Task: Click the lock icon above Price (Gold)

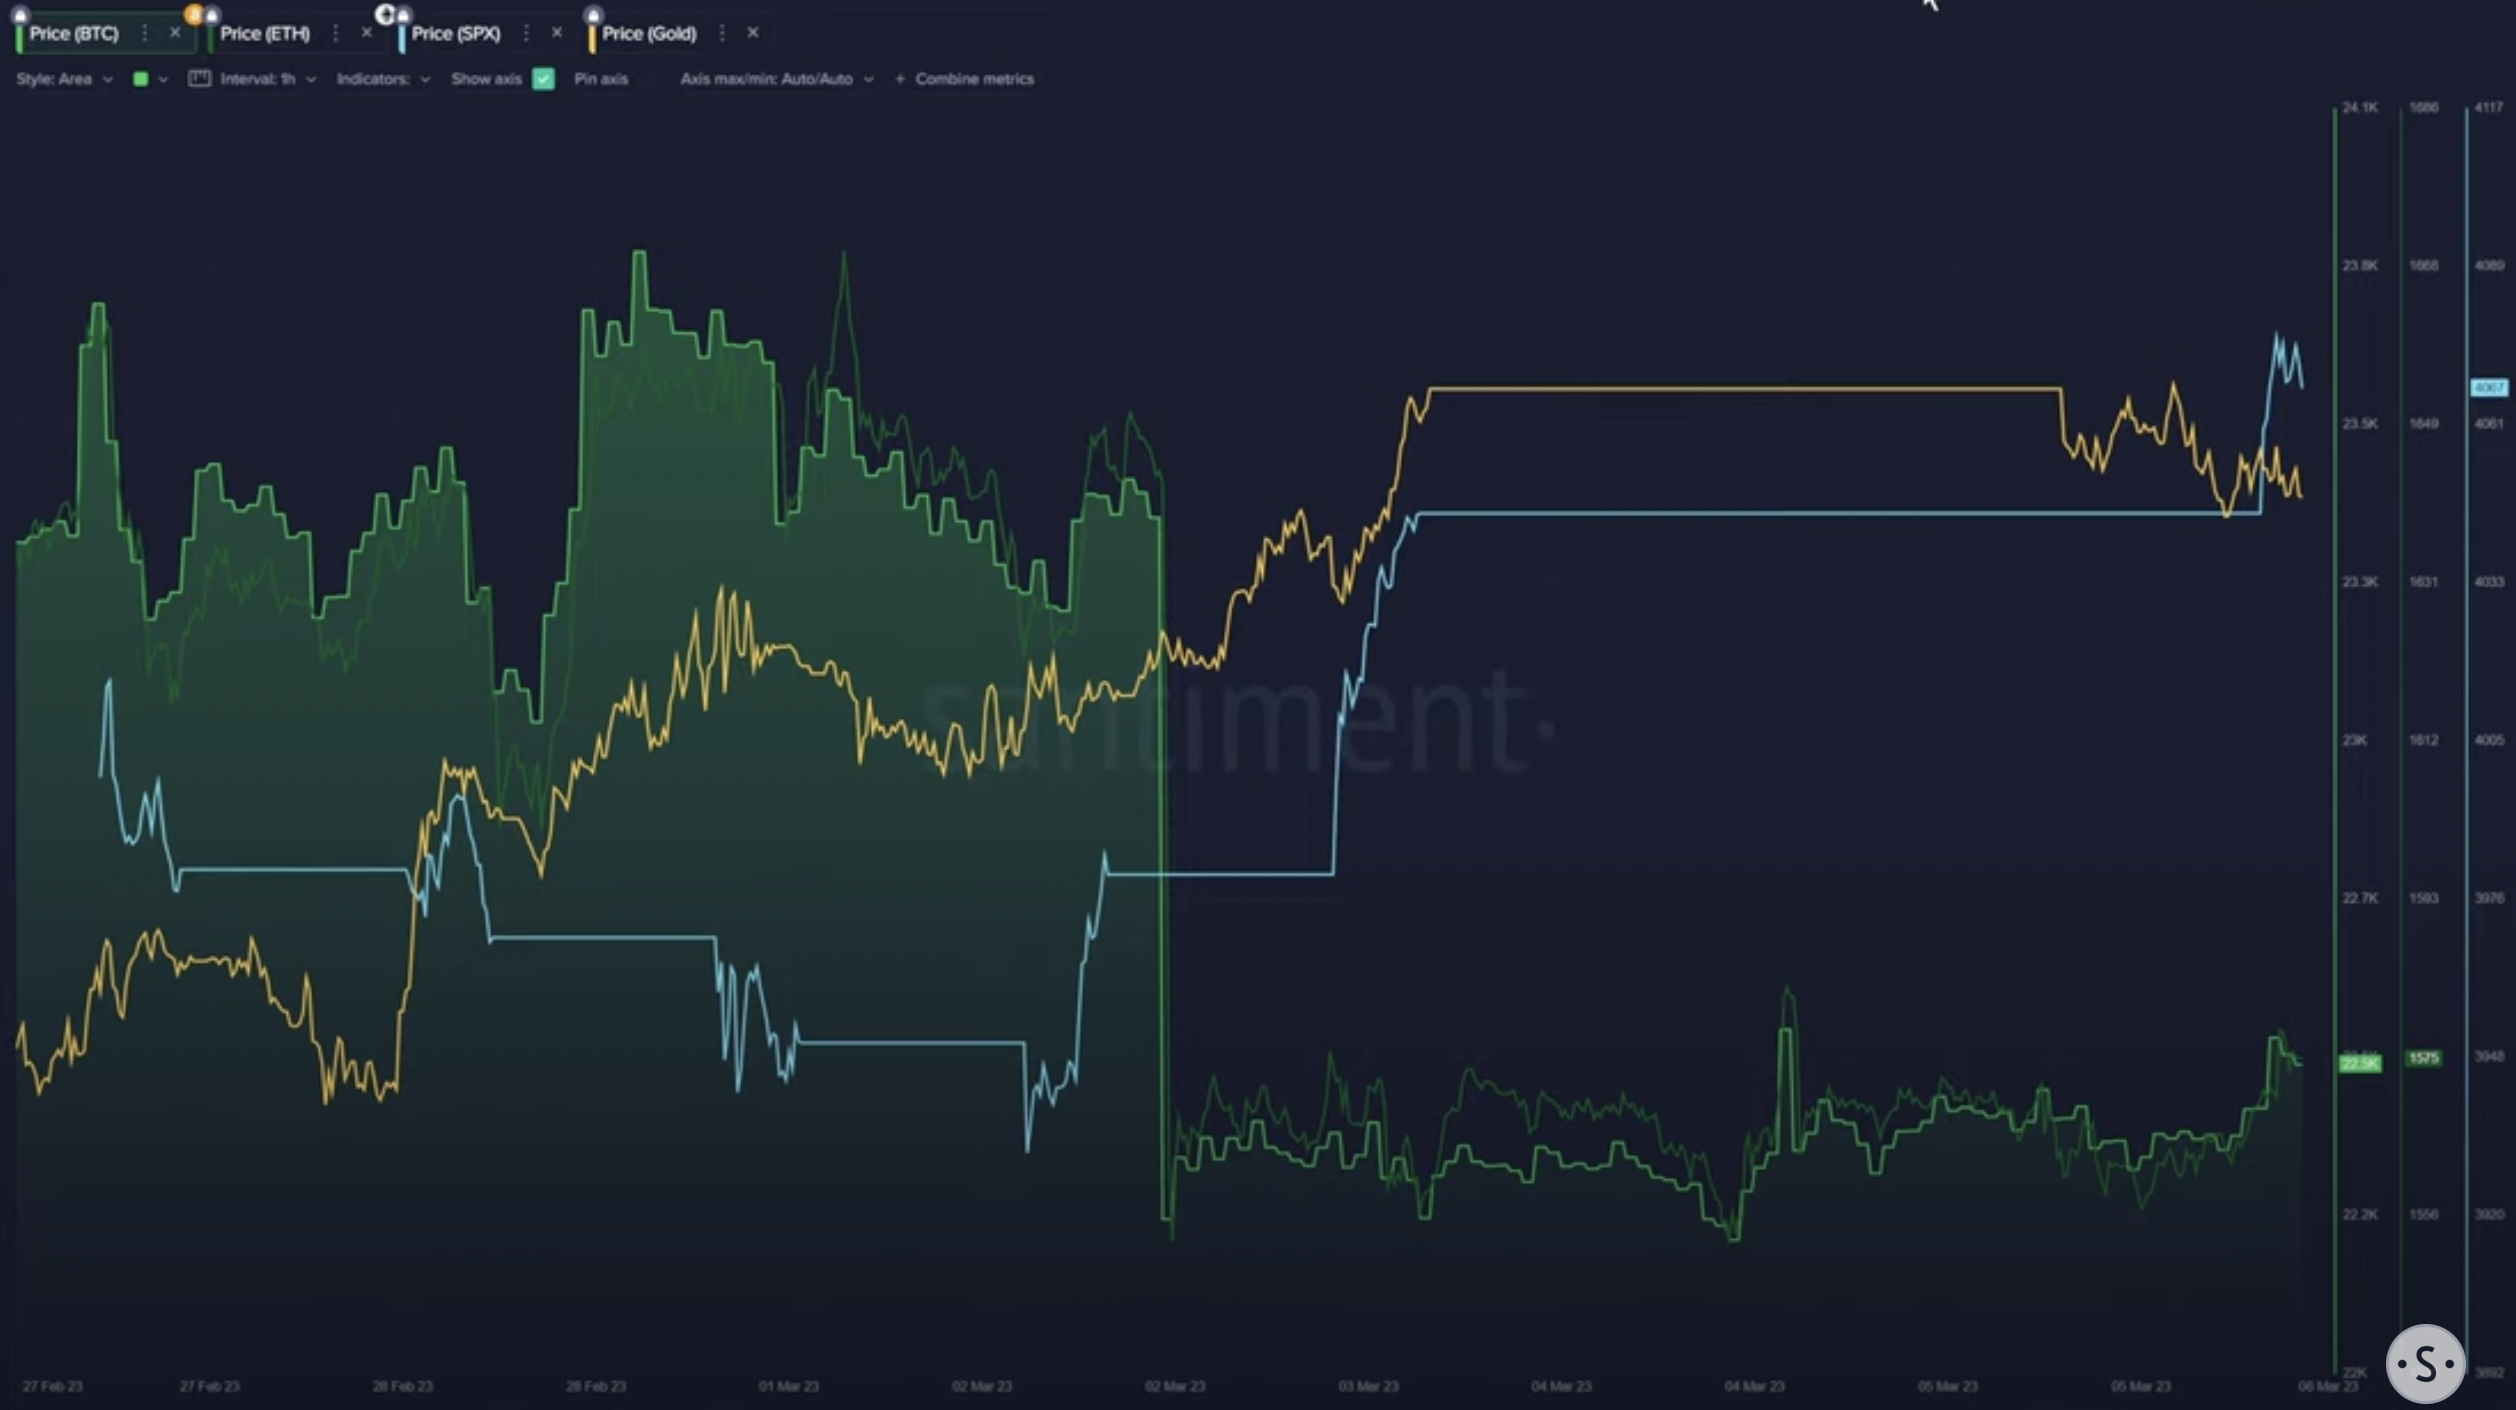Action: (593, 15)
